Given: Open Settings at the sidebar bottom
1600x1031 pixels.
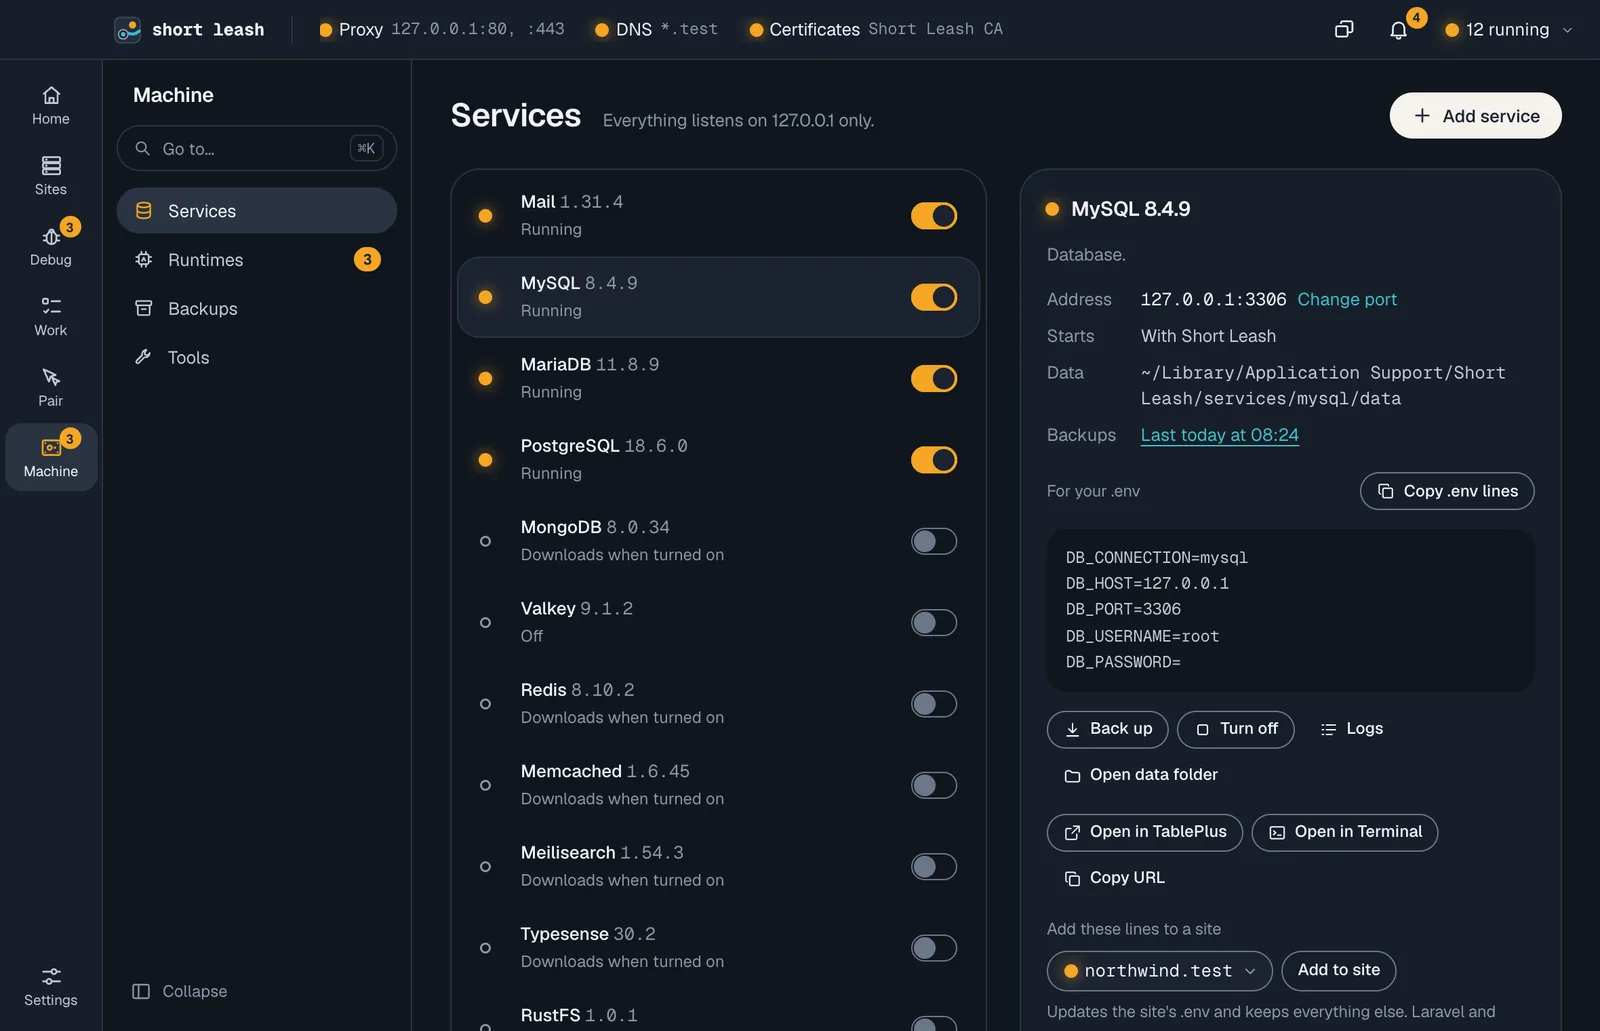Looking at the screenshot, I should 51,986.
